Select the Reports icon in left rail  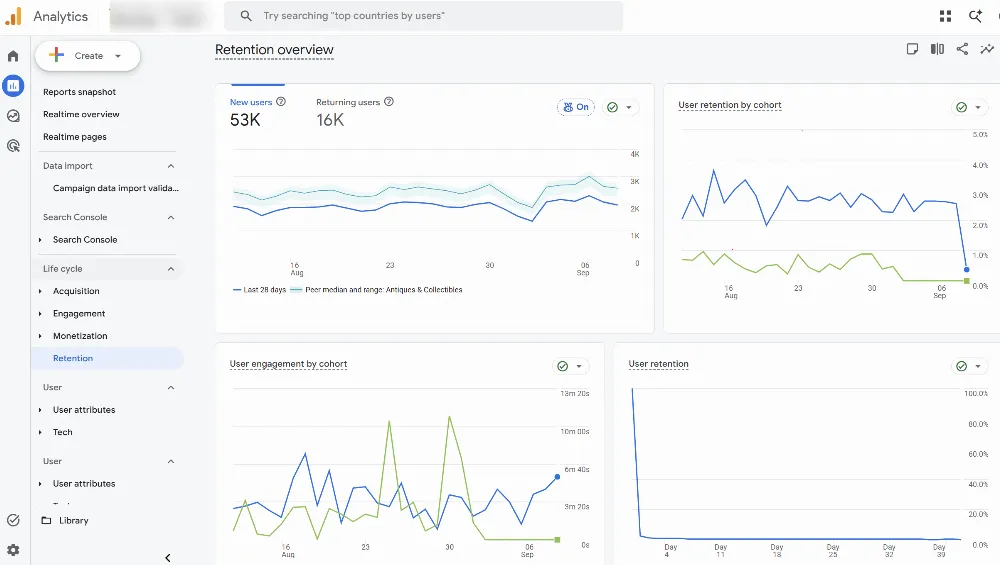13,85
